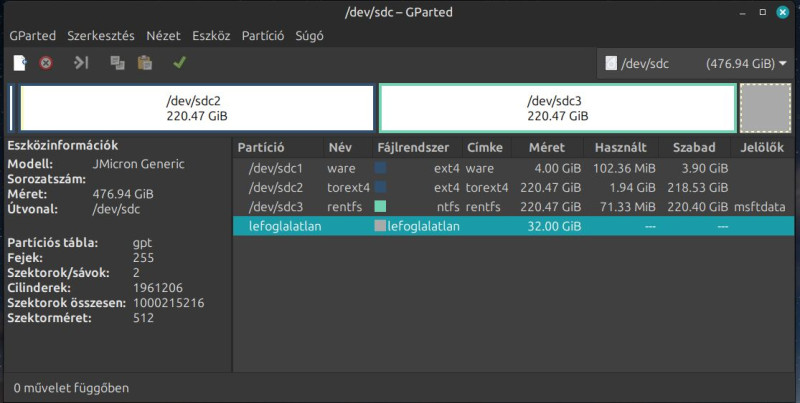Click the Copy partition toolbar icon
This screenshot has width=800, height=403.
(117, 63)
